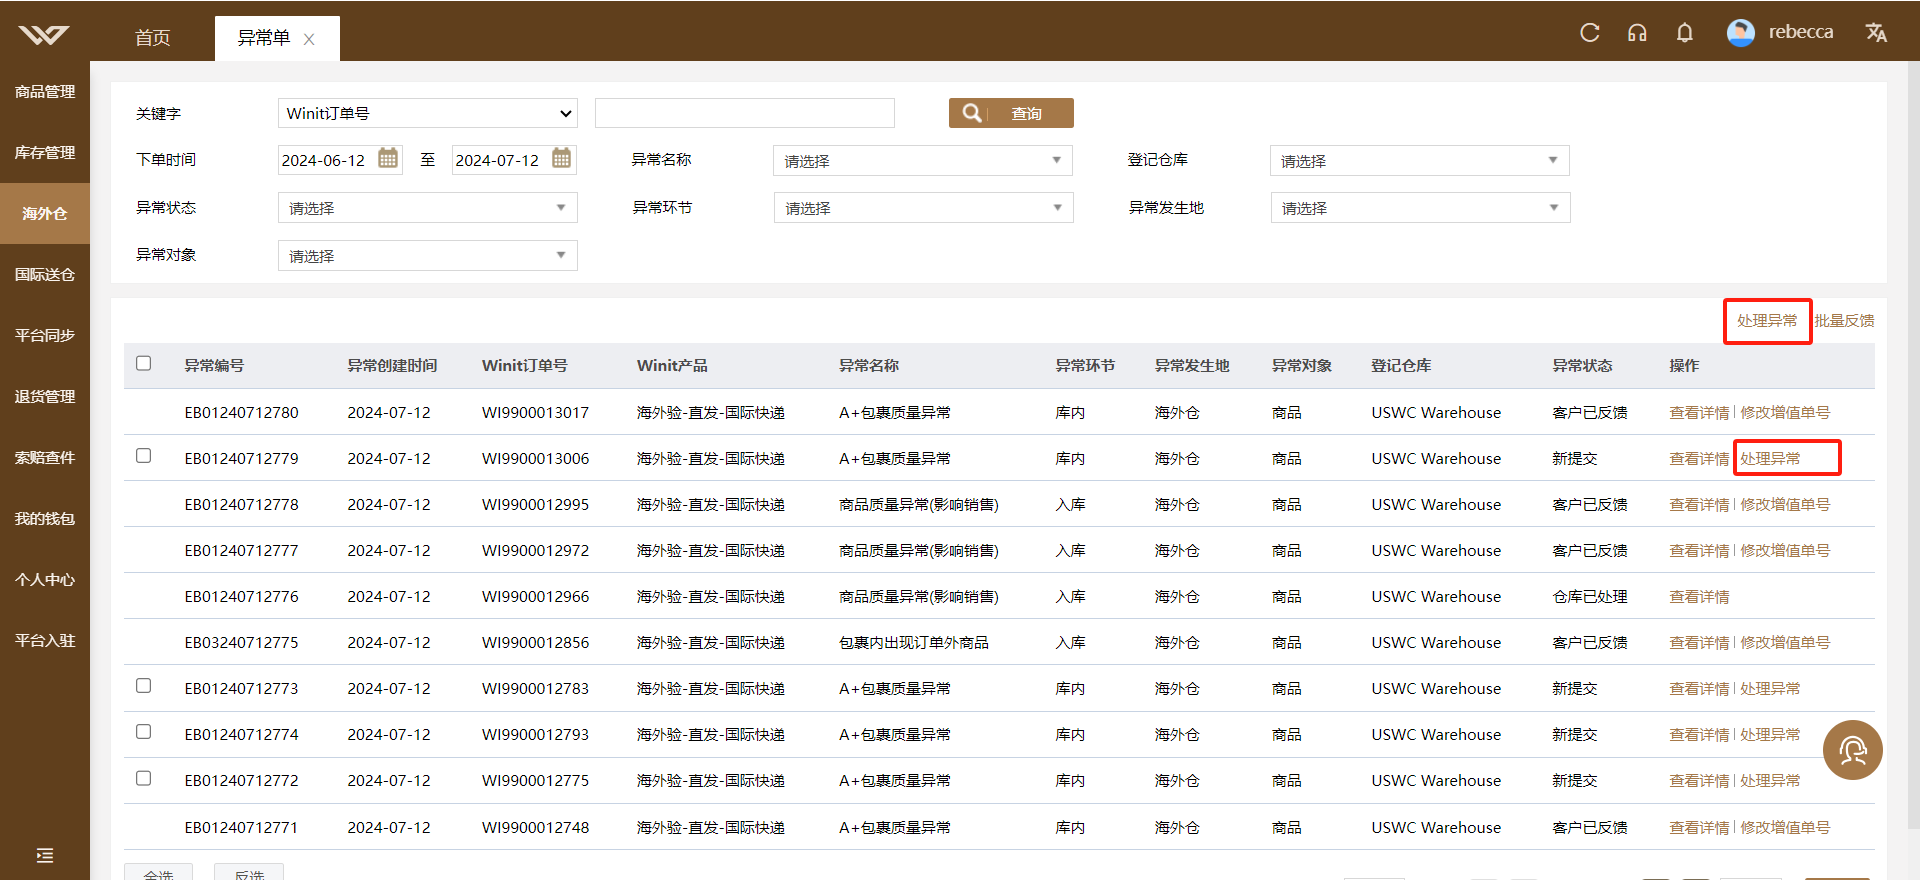Check the row EB01240712773 checkbox

(144, 686)
